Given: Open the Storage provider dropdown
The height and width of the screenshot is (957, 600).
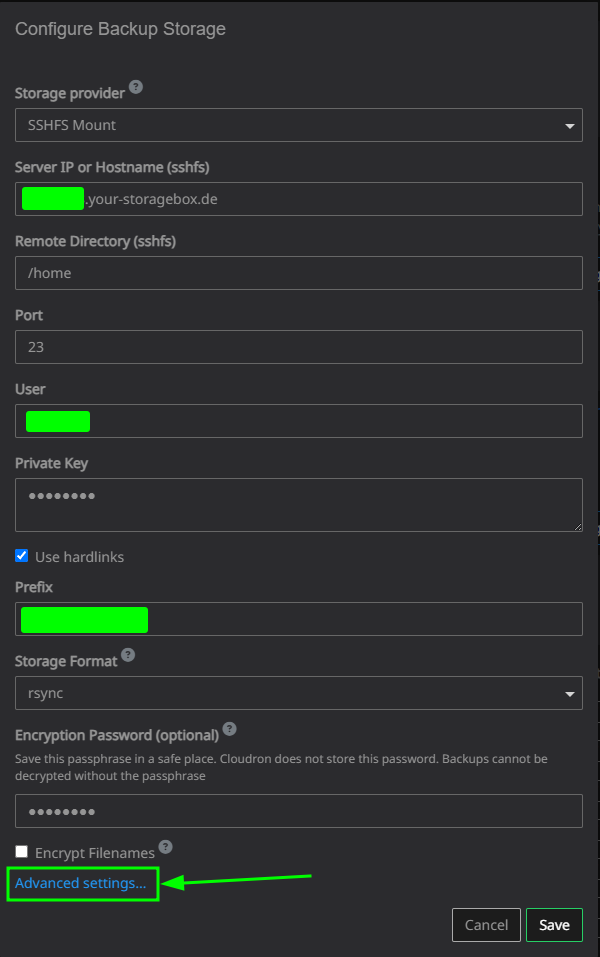Looking at the screenshot, I should [x=298, y=125].
